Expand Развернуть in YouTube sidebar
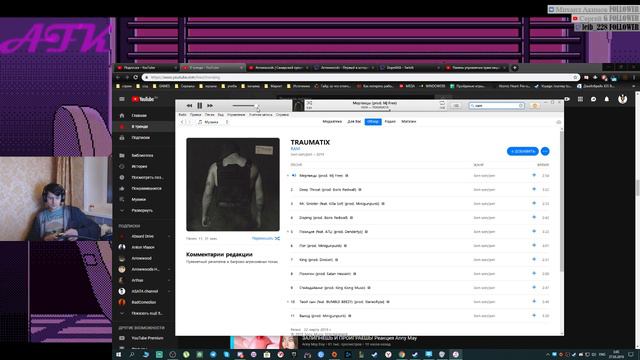The width and height of the screenshot is (640, 360). click(x=143, y=211)
